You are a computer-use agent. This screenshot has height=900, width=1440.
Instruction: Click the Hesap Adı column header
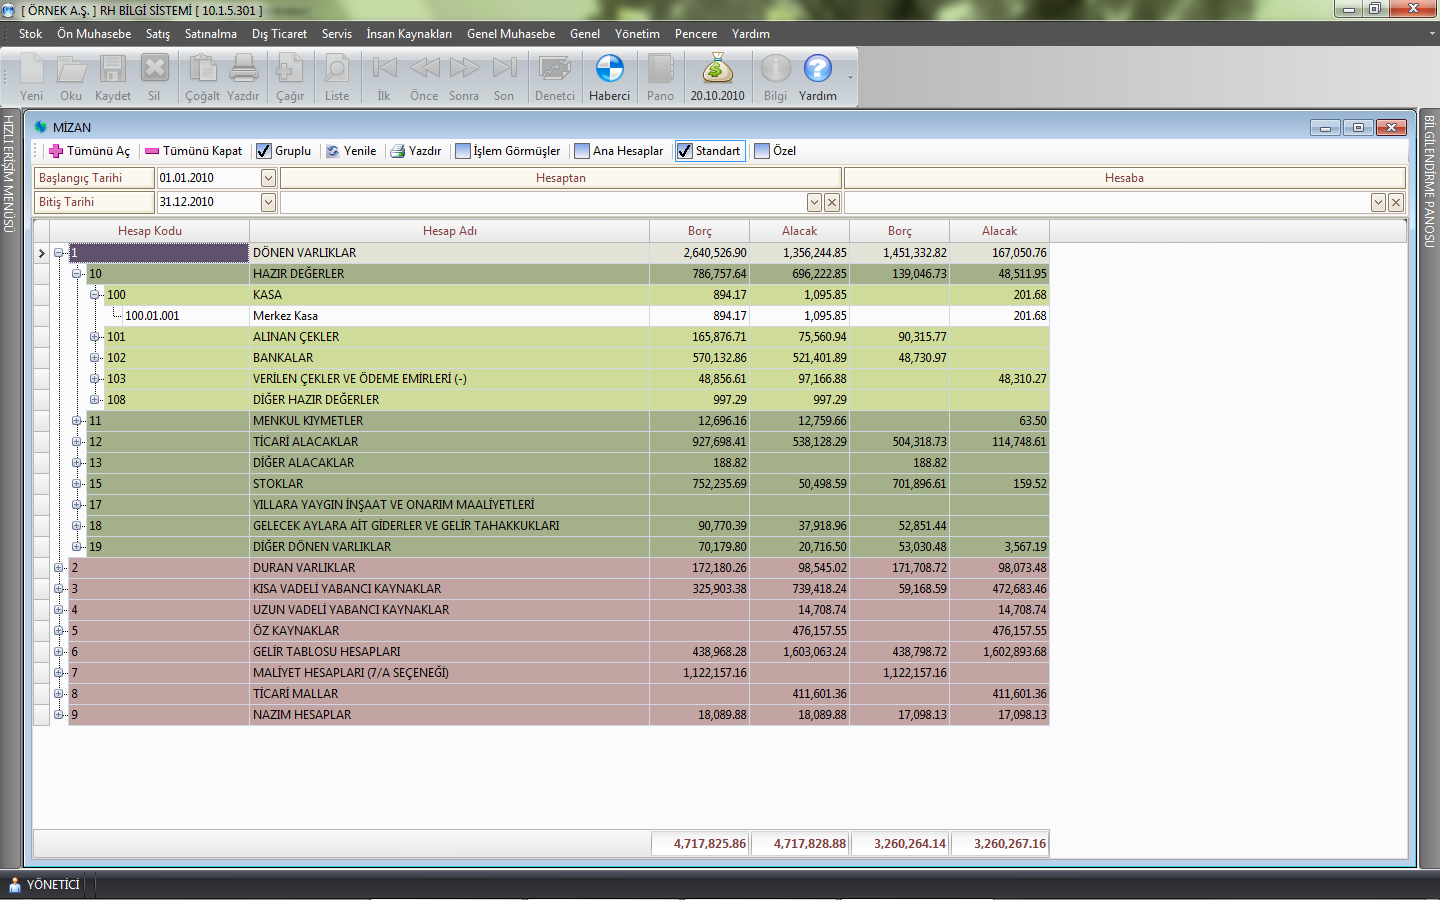click(449, 231)
